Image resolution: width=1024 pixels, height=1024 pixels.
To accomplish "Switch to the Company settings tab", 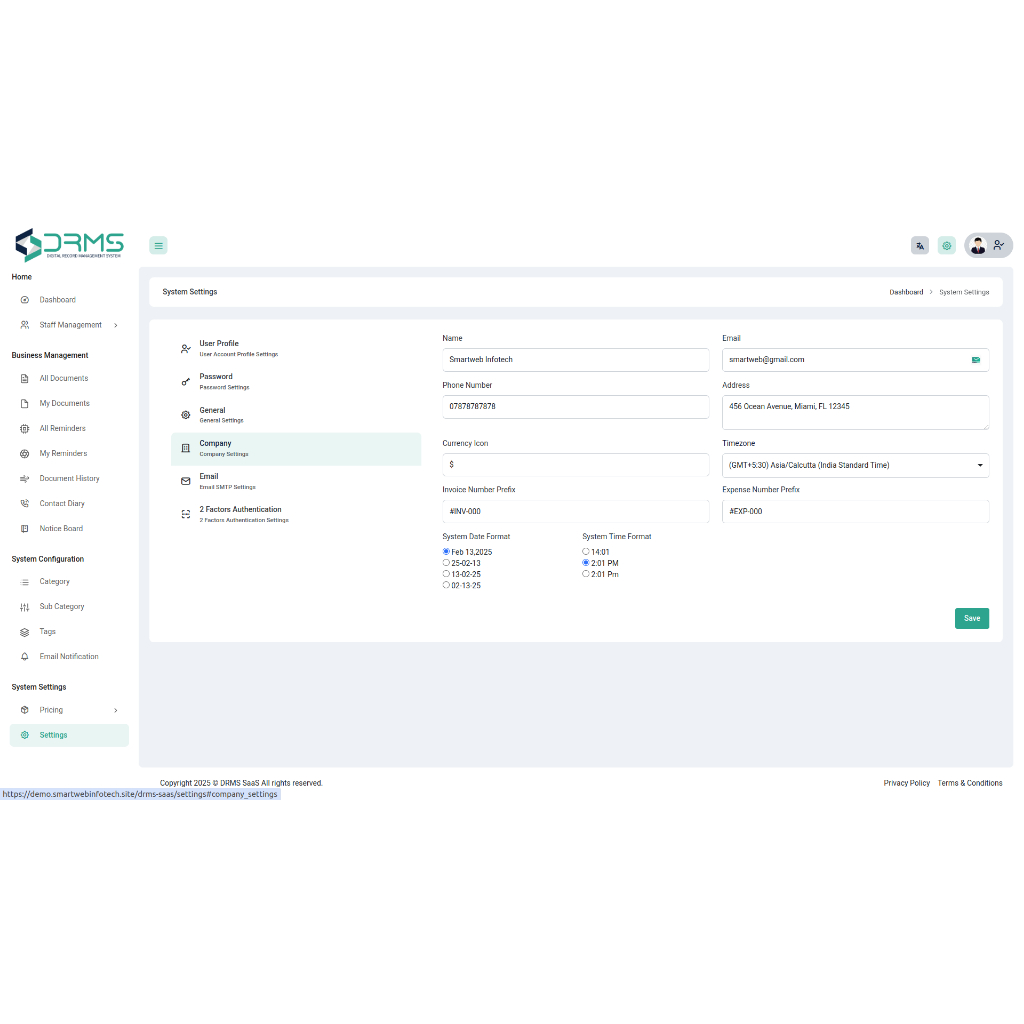I will point(296,449).
